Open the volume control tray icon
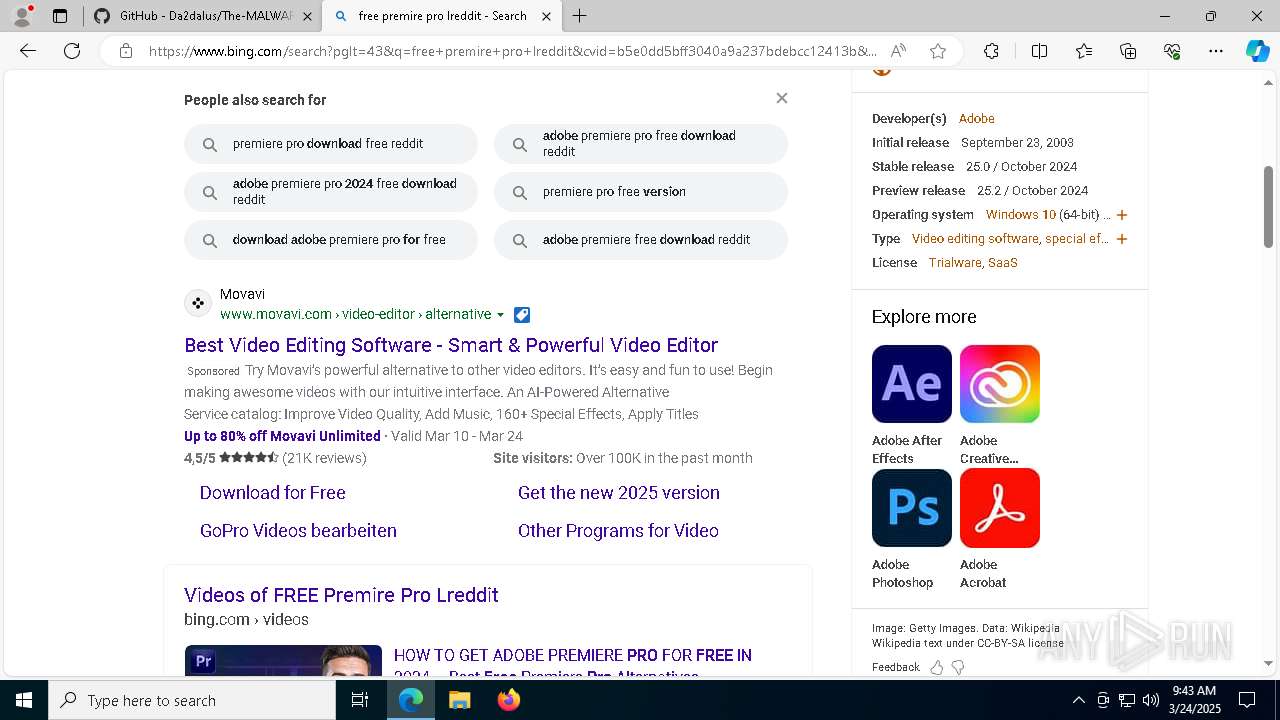Viewport: 1280px width, 720px height. click(1151, 700)
